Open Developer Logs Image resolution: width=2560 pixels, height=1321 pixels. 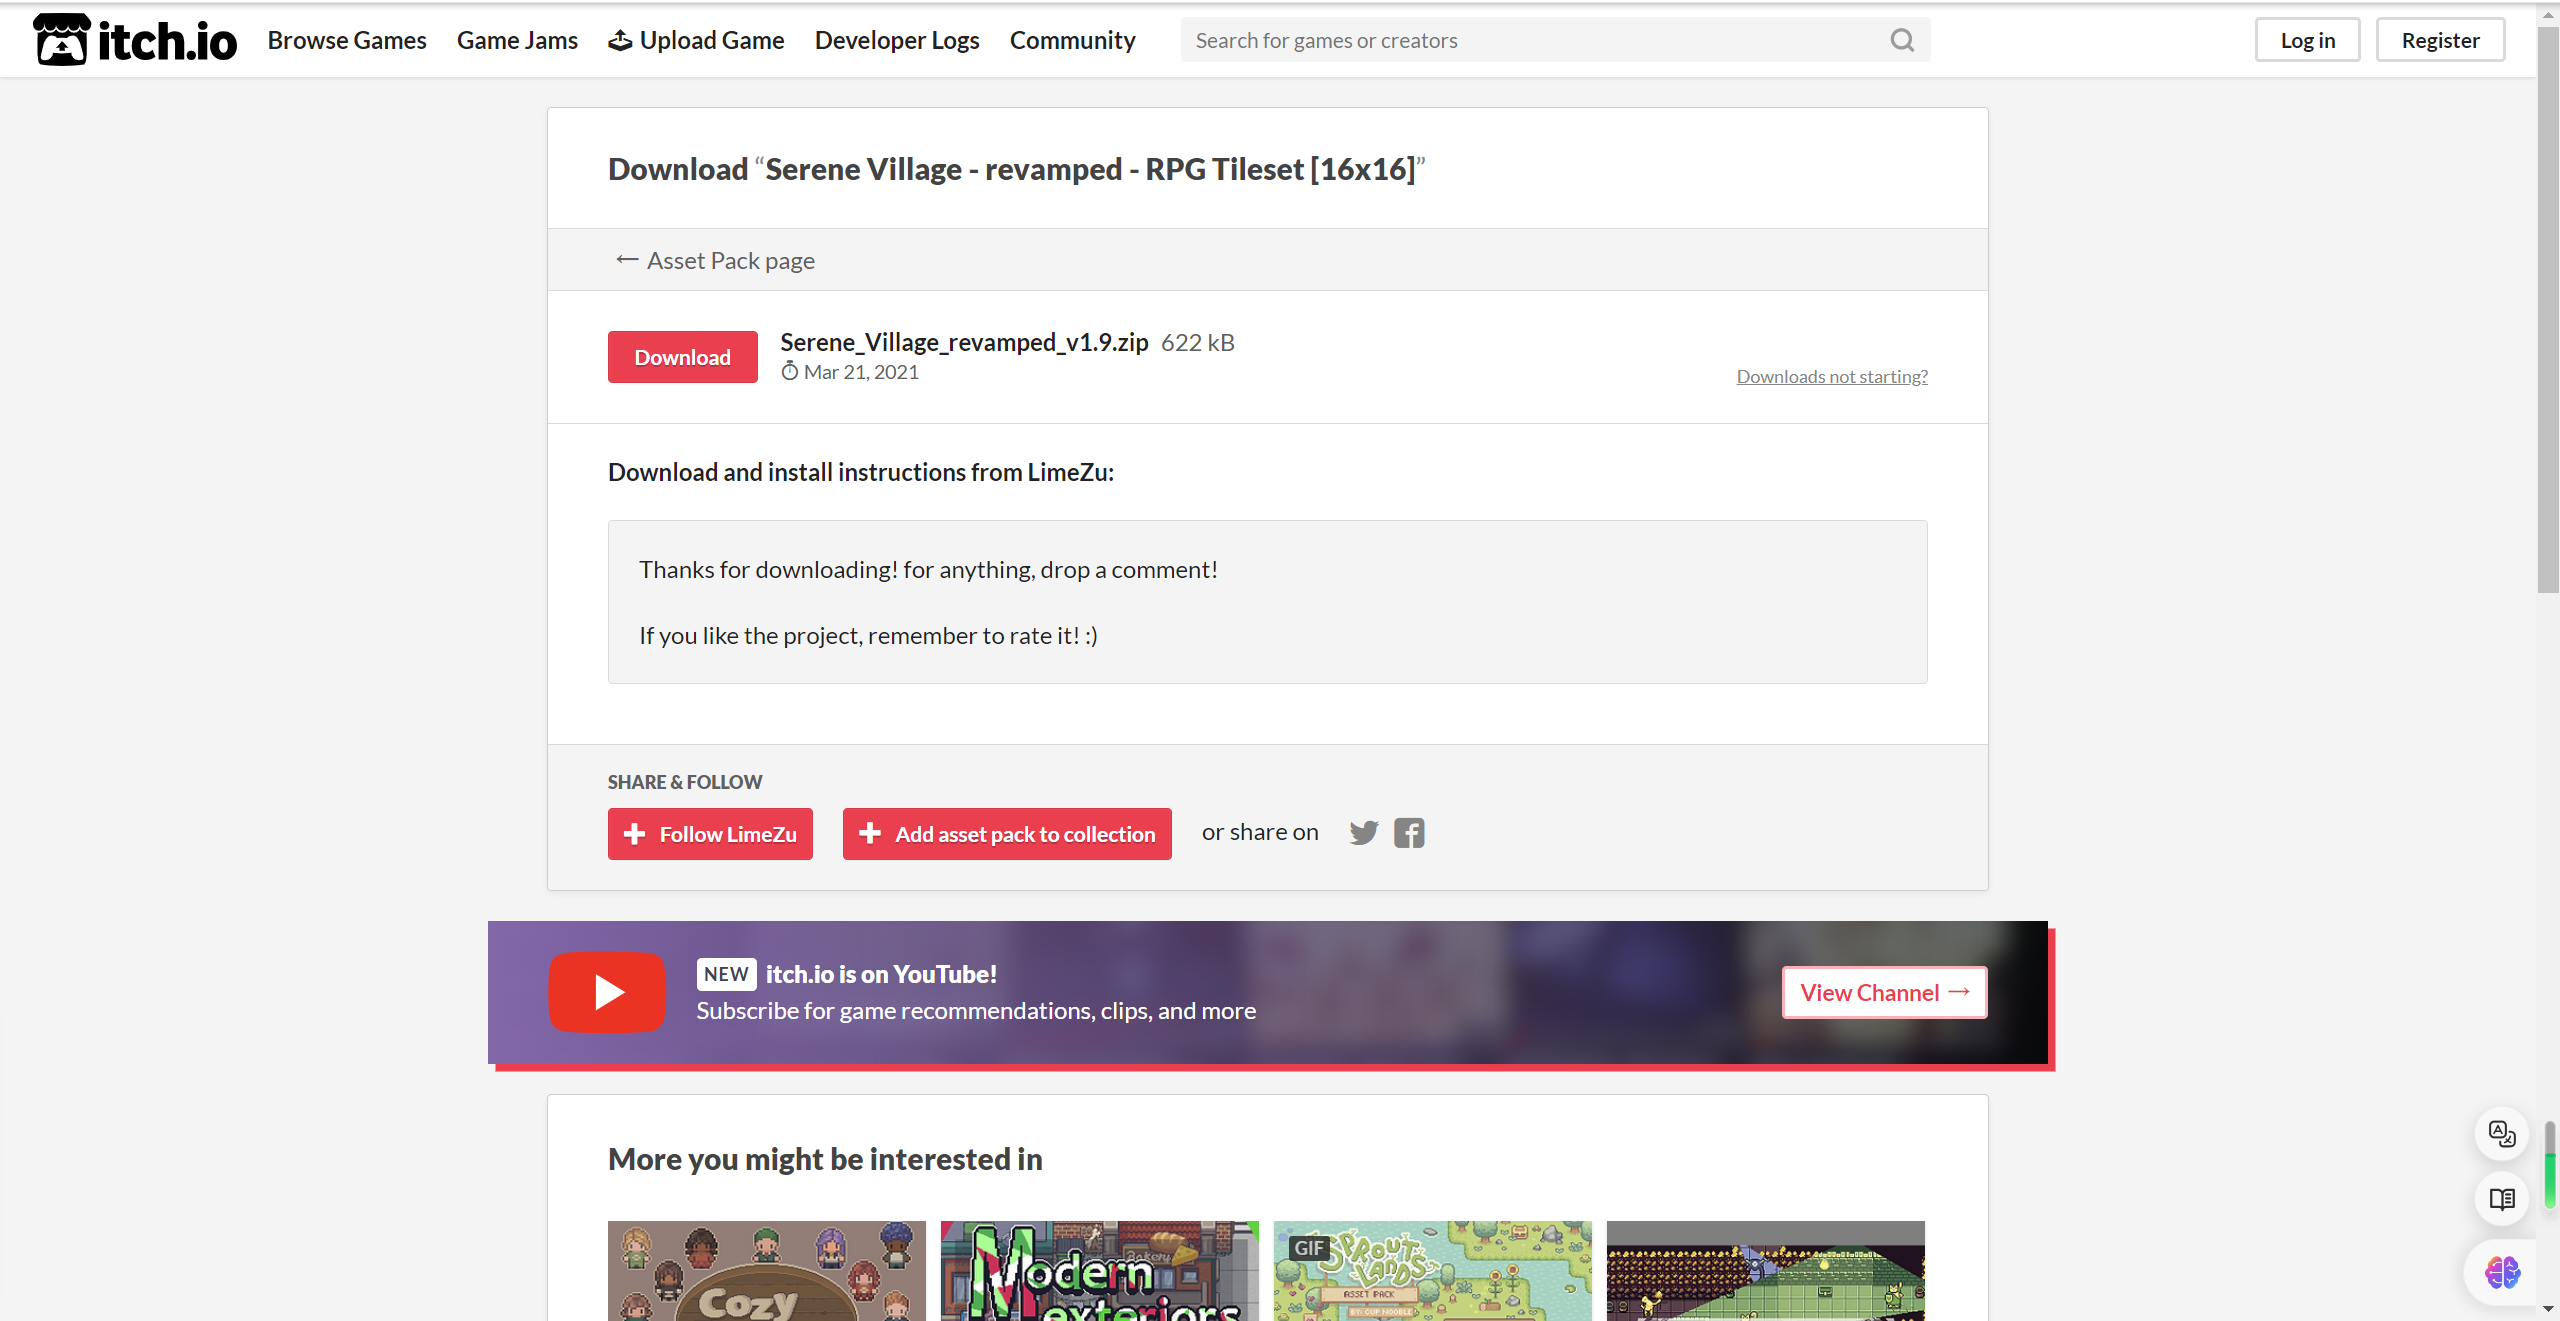(x=897, y=40)
